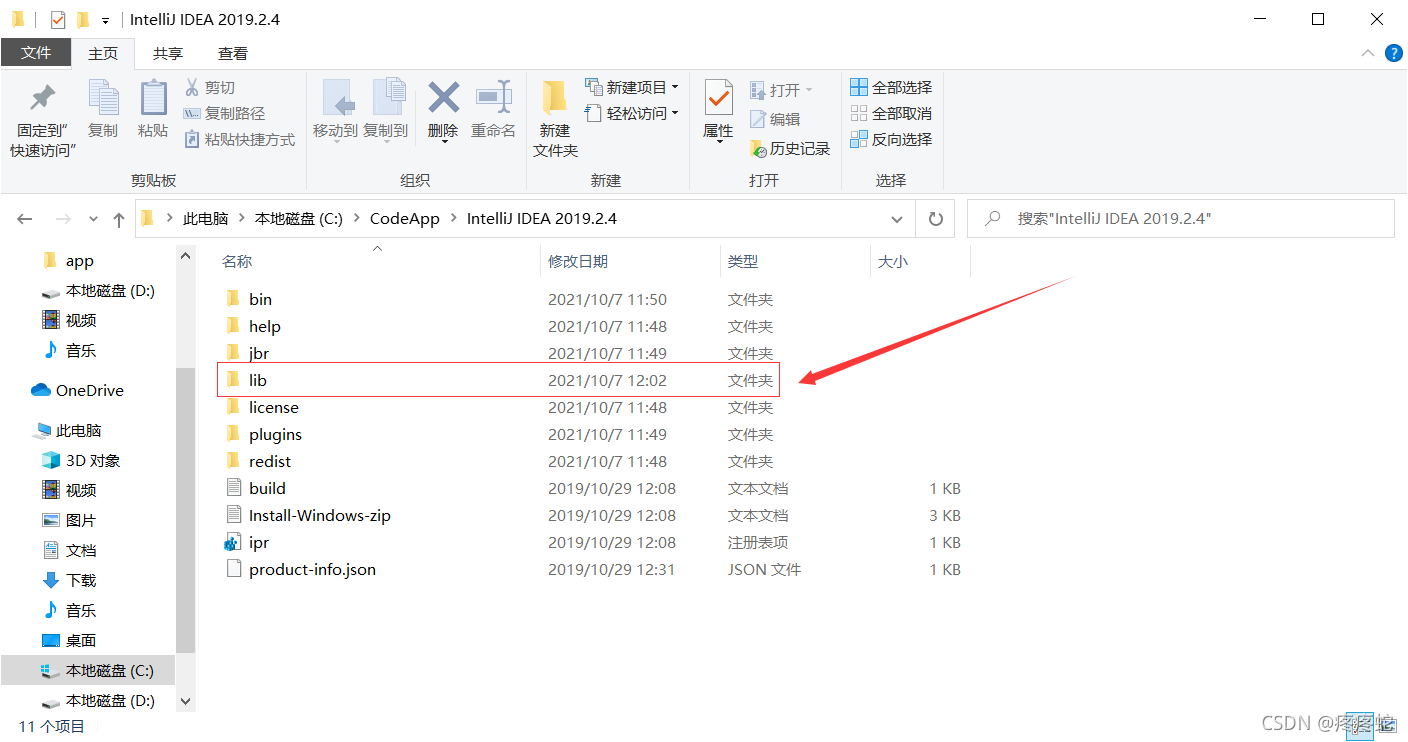Click the Rename ribbon icon

coord(493,109)
